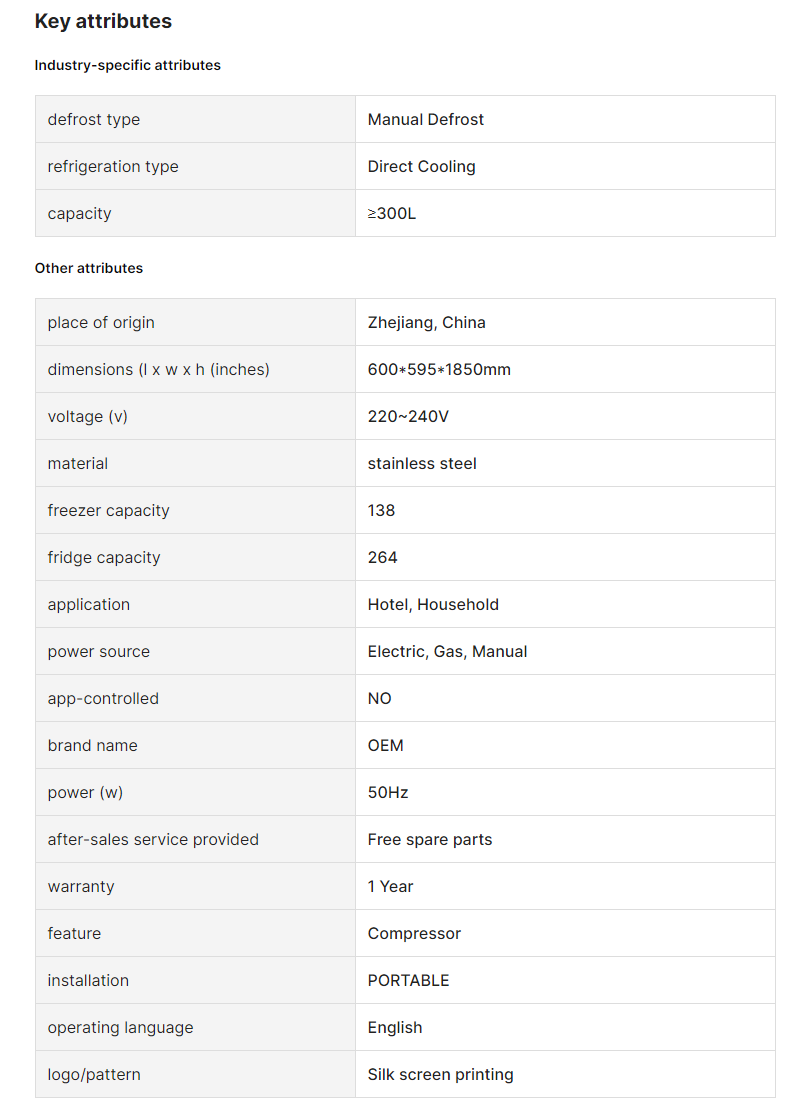Select the Industry-specific attributes subheading
Screen dimensions: 795x1107
click(x=128, y=65)
